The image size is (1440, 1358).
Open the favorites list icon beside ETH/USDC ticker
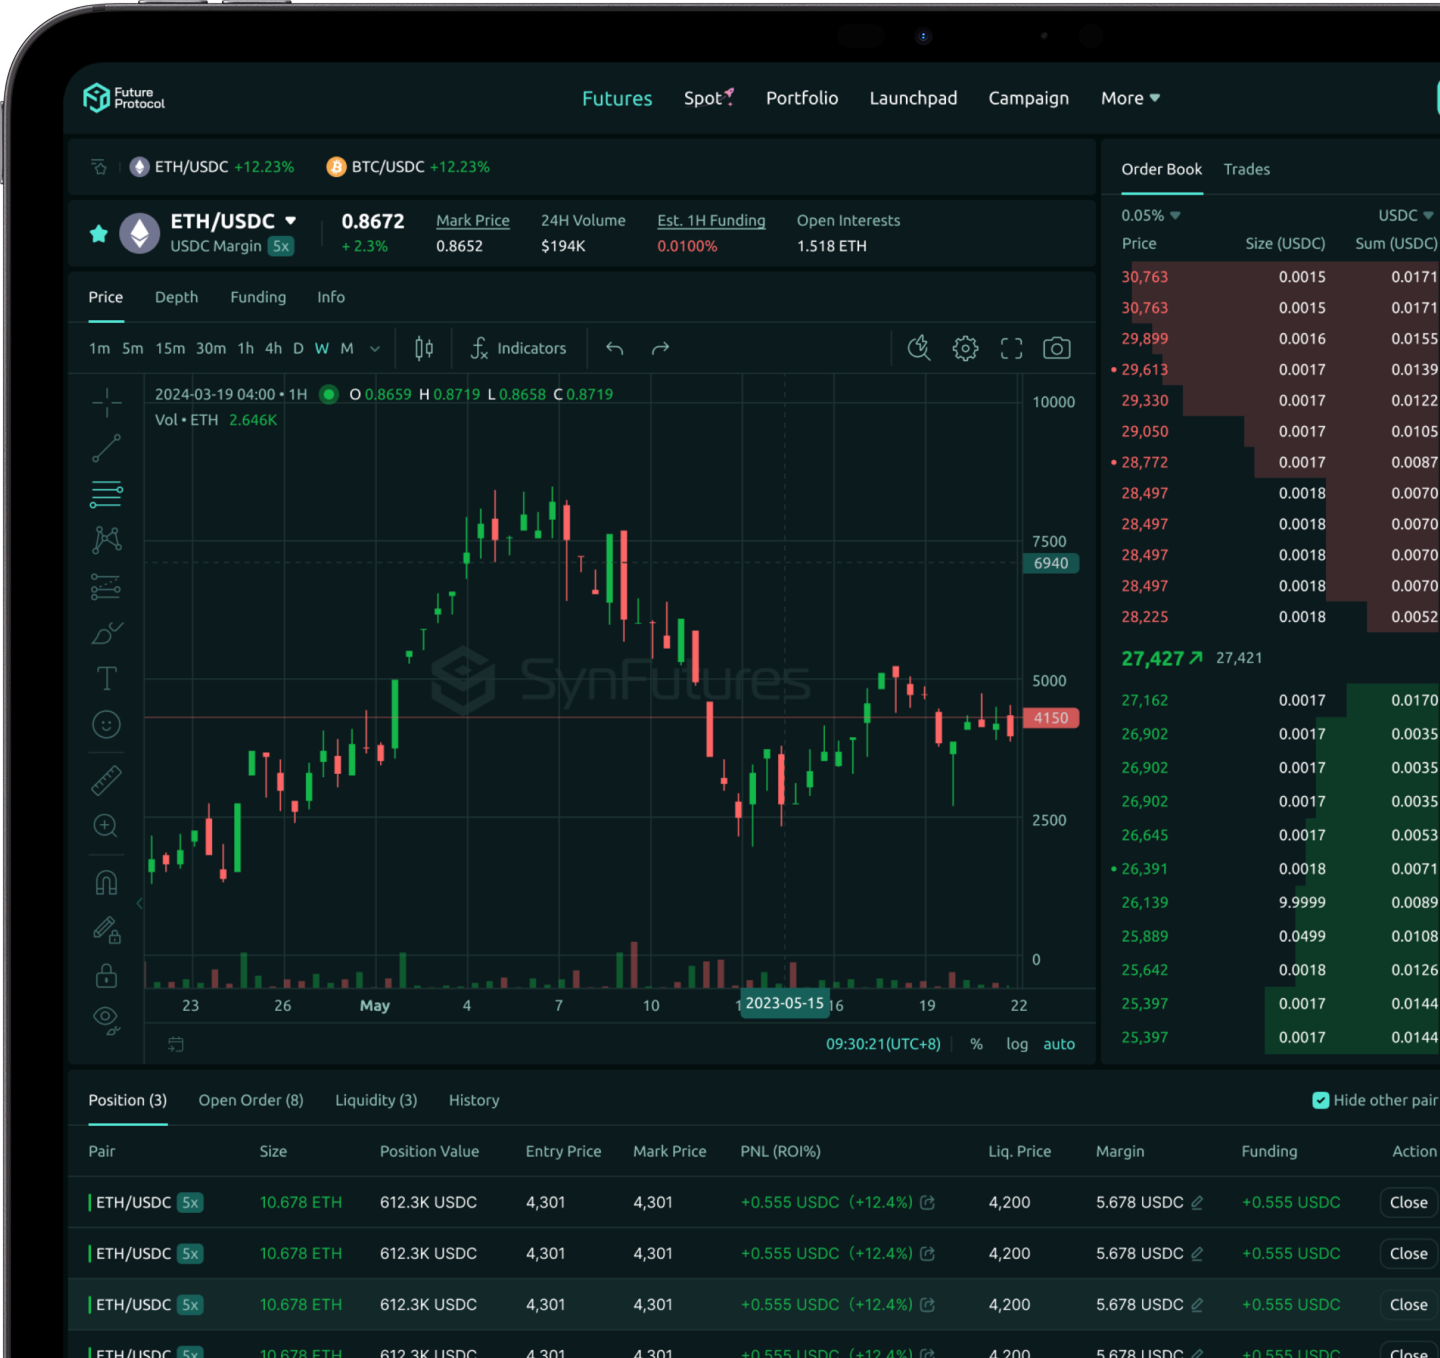click(x=99, y=167)
